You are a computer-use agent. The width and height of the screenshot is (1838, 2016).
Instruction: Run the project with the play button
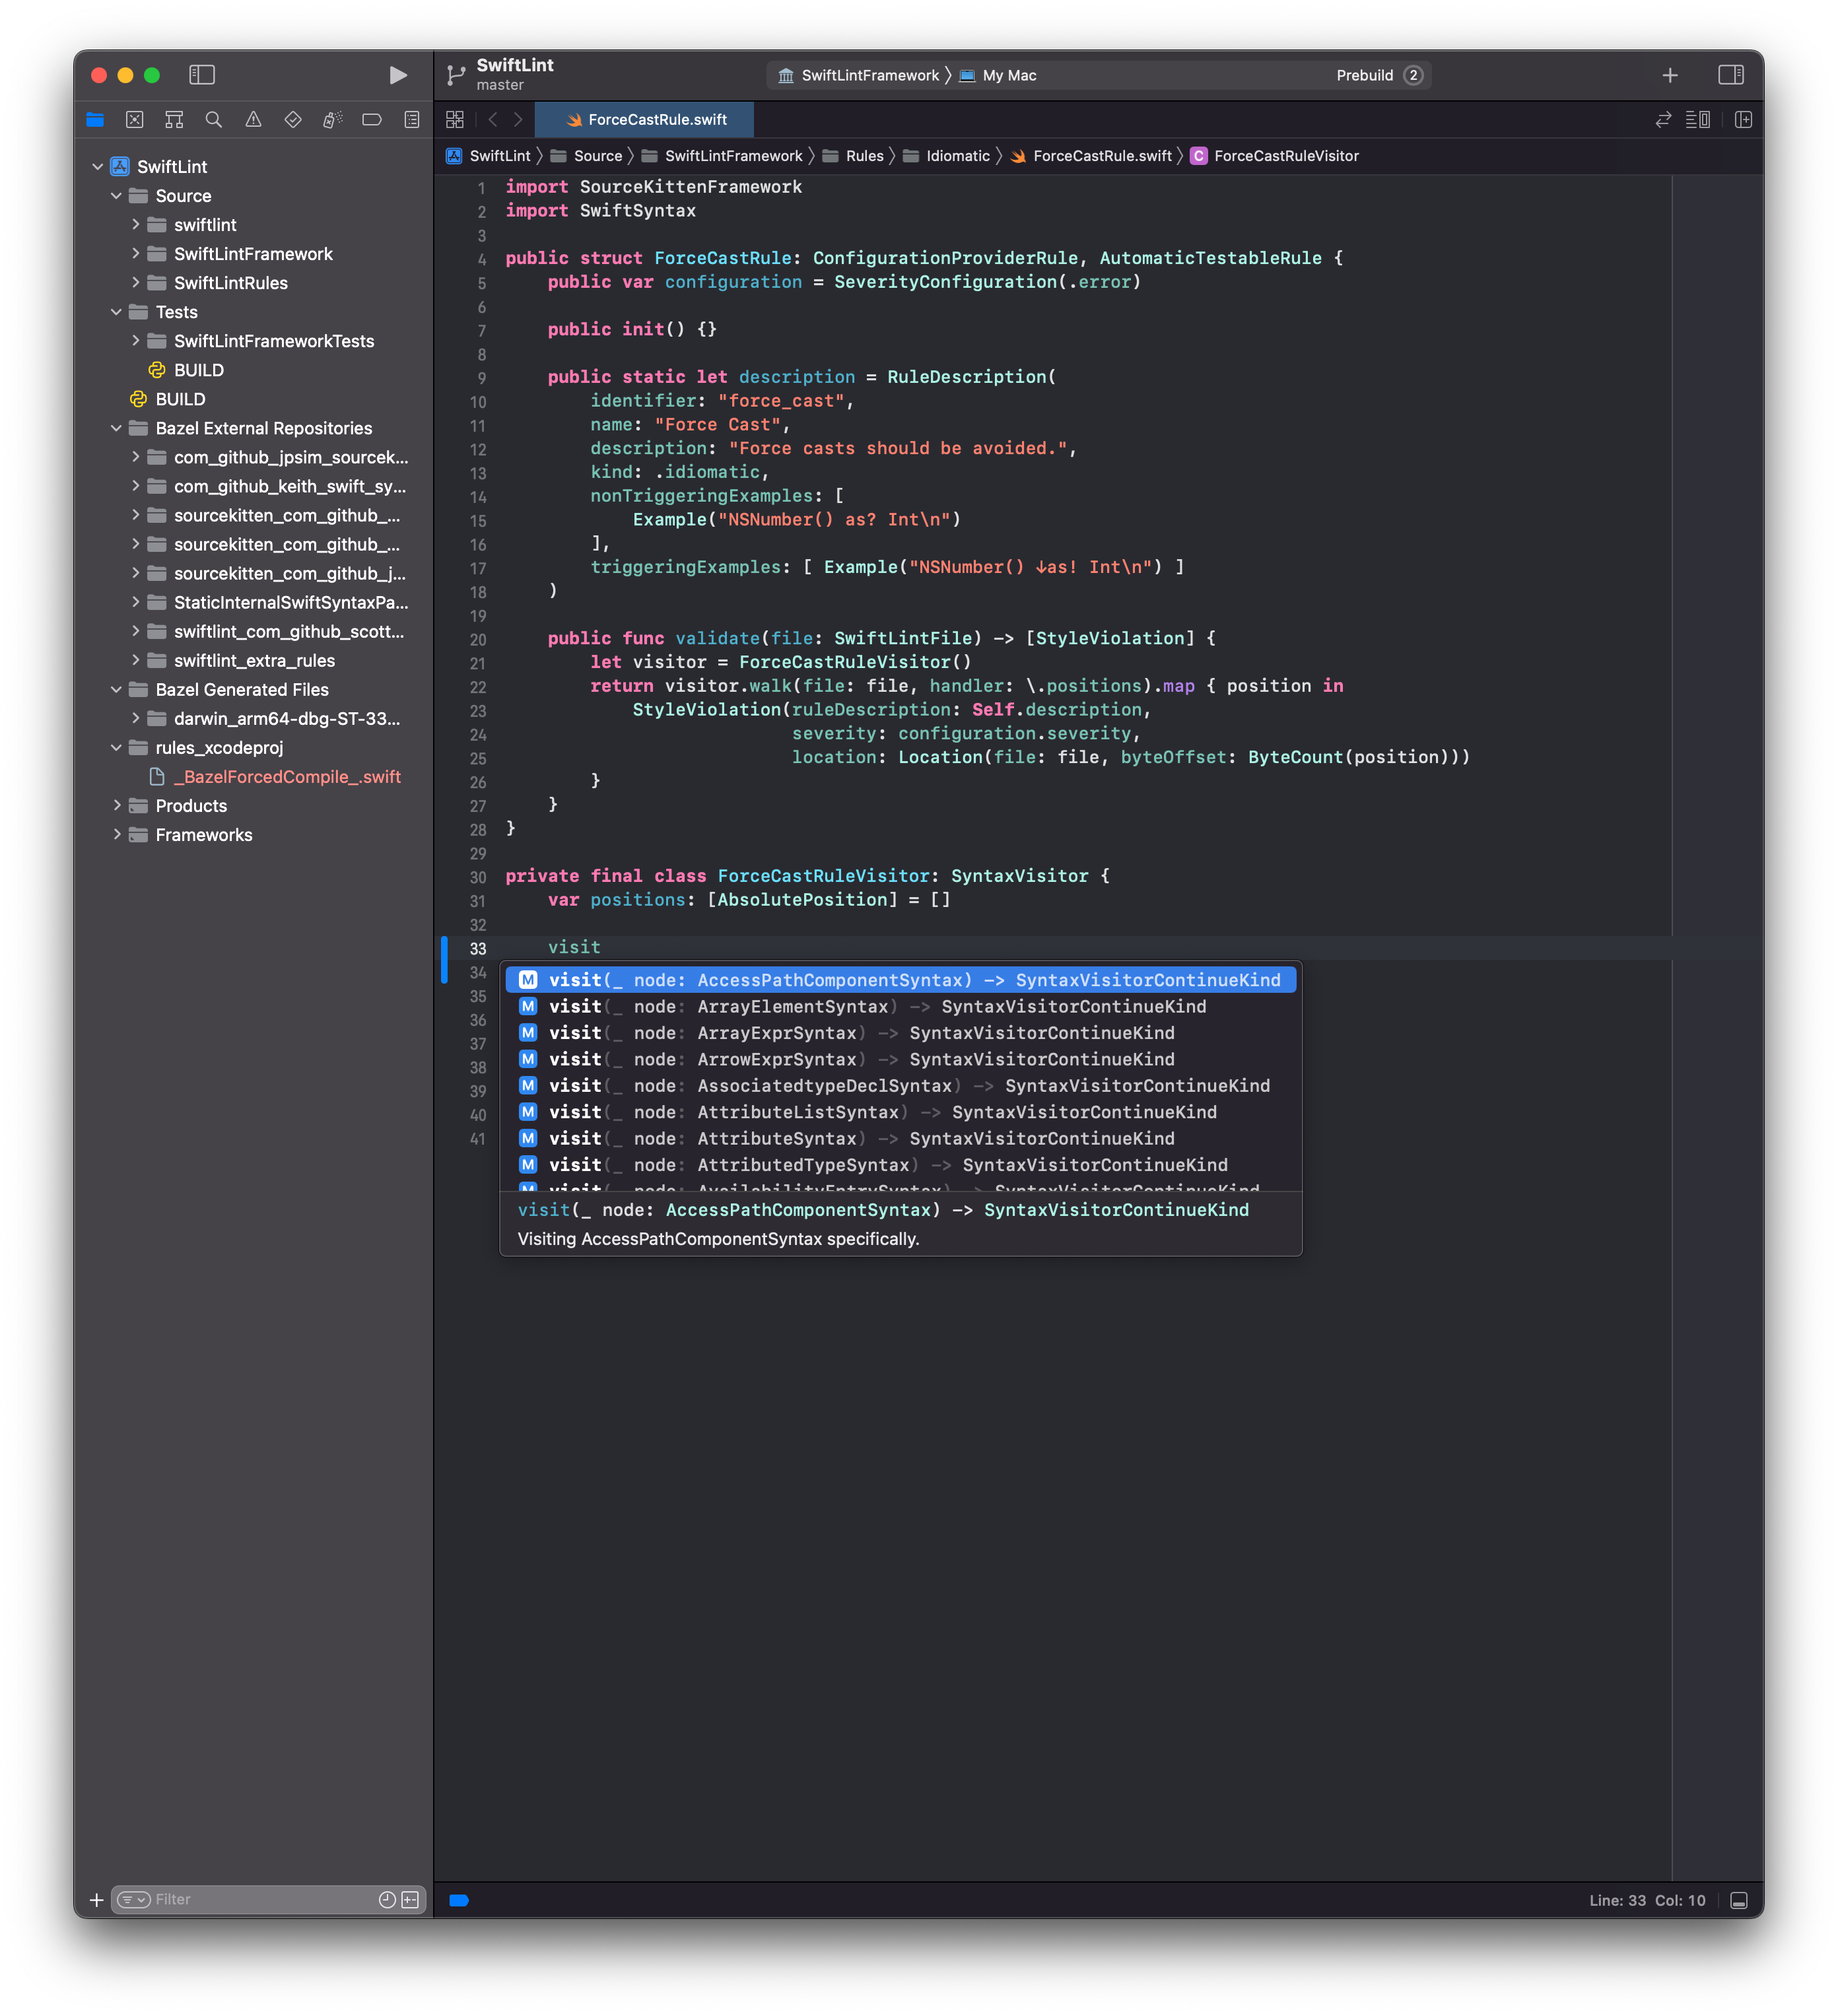(397, 75)
